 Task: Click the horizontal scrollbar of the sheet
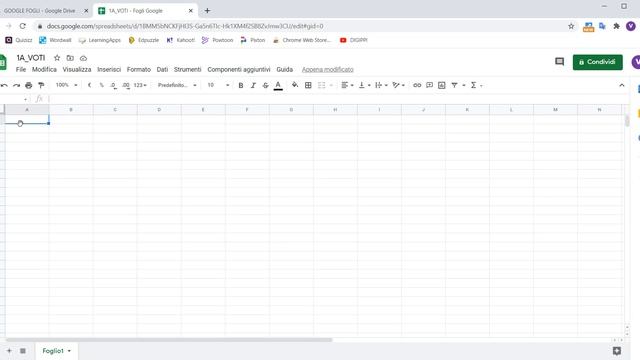(x=169, y=340)
